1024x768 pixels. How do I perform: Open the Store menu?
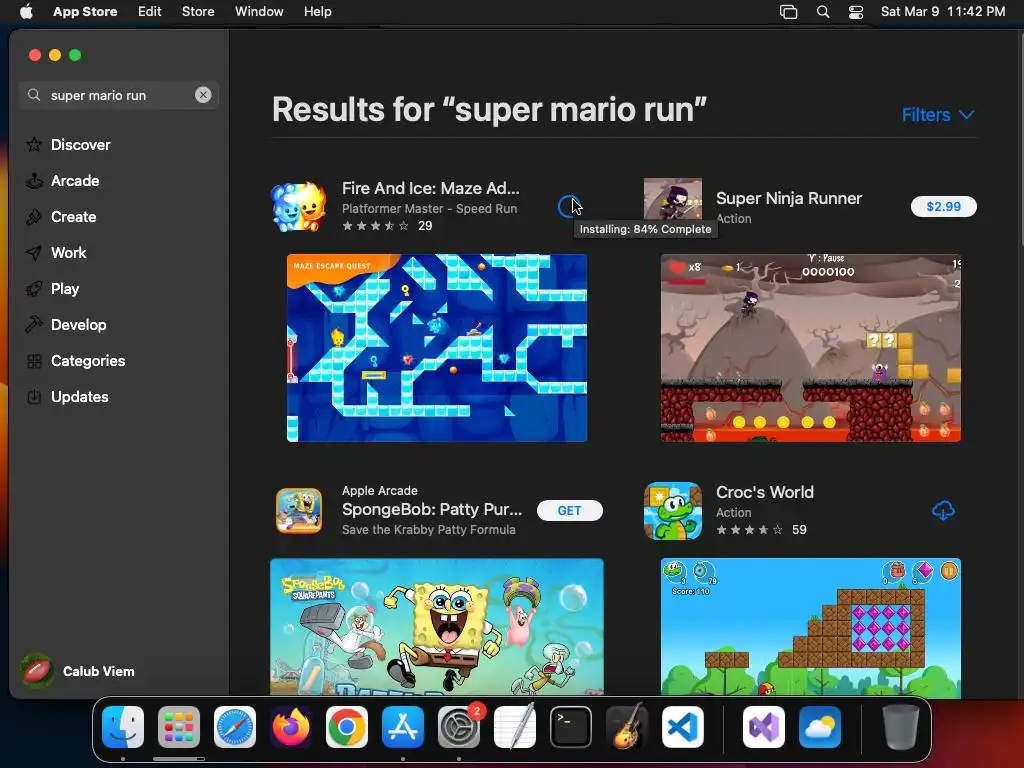pyautogui.click(x=198, y=12)
